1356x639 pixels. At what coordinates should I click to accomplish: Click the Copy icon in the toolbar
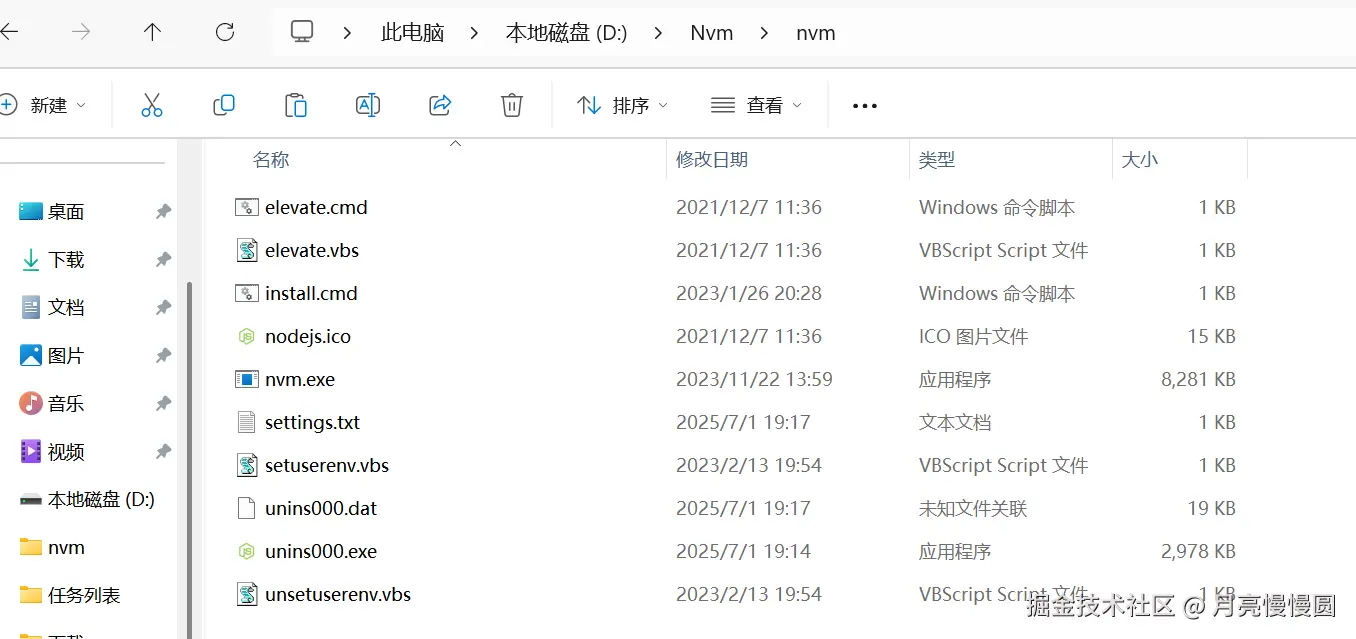(x=223, y=104)
